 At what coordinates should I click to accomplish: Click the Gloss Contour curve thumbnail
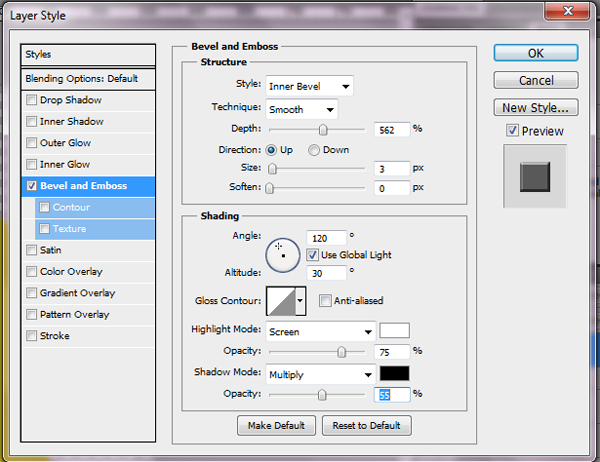click(x=281, y=301)
